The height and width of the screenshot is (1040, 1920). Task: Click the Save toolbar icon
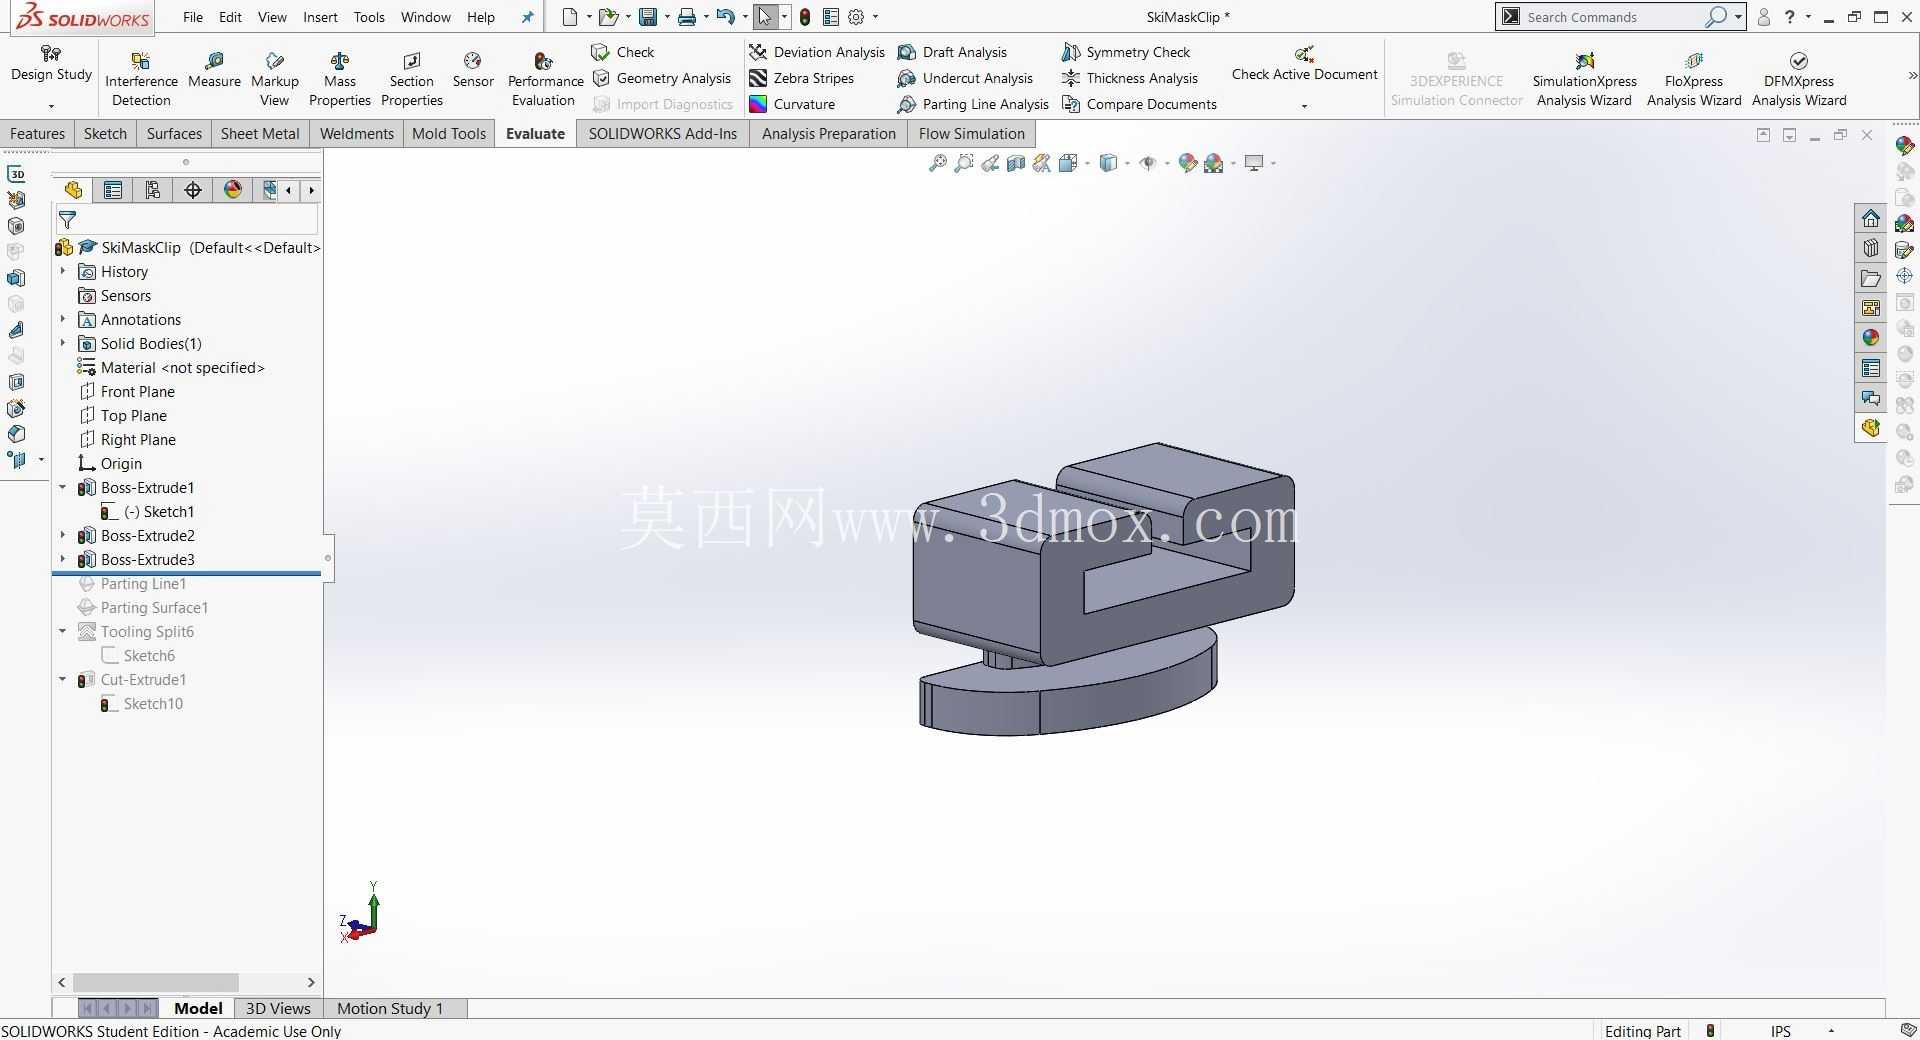pyautogui.click(x=648, y=17)
